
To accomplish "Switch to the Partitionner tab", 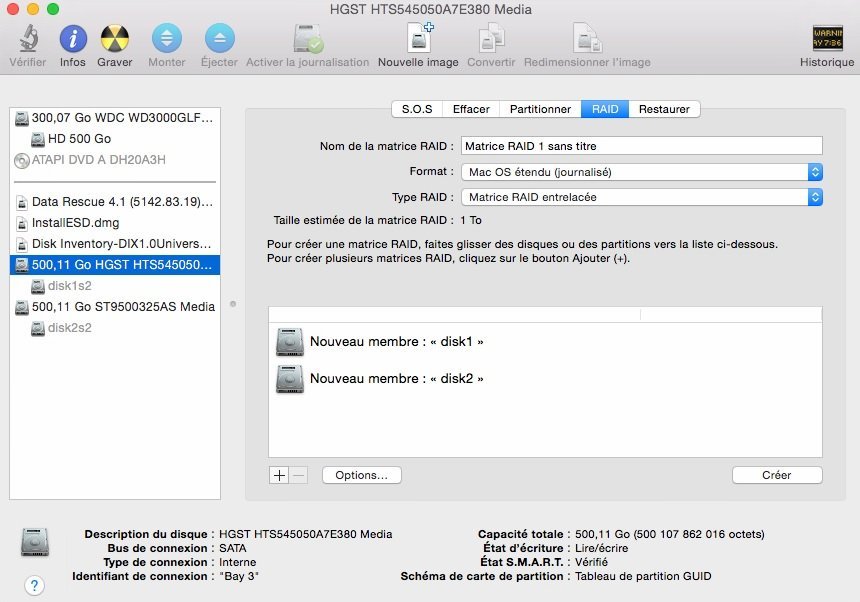I will (x=539, y=109).
